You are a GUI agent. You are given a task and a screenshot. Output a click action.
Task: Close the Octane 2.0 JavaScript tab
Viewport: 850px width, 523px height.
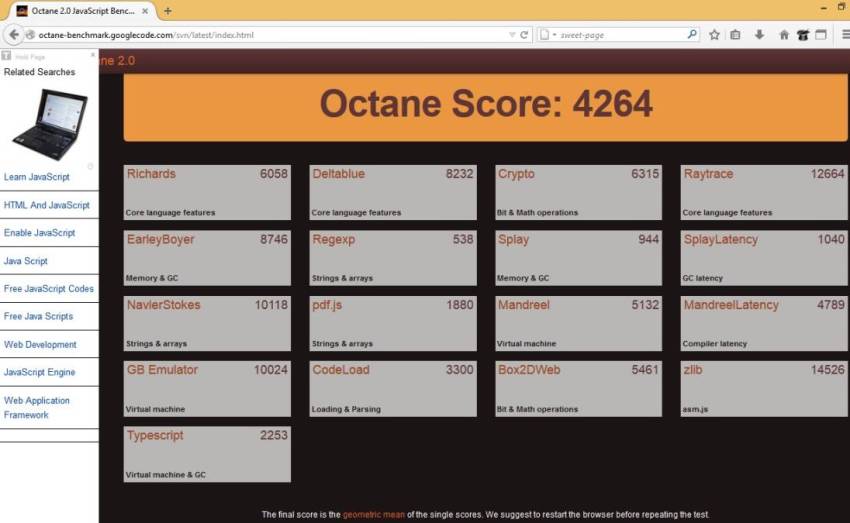(x=145, y=11)
